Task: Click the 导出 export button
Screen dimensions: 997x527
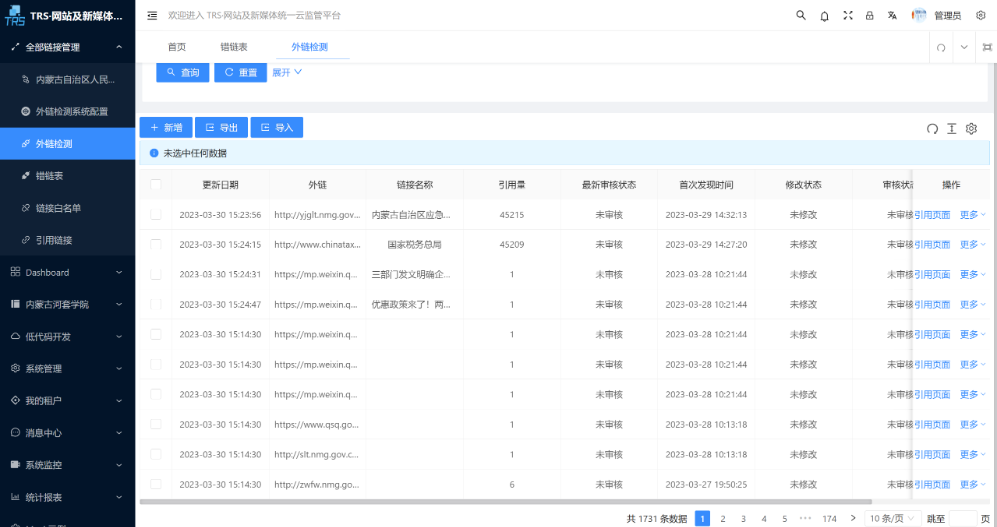Action: (x=221, y=127)
